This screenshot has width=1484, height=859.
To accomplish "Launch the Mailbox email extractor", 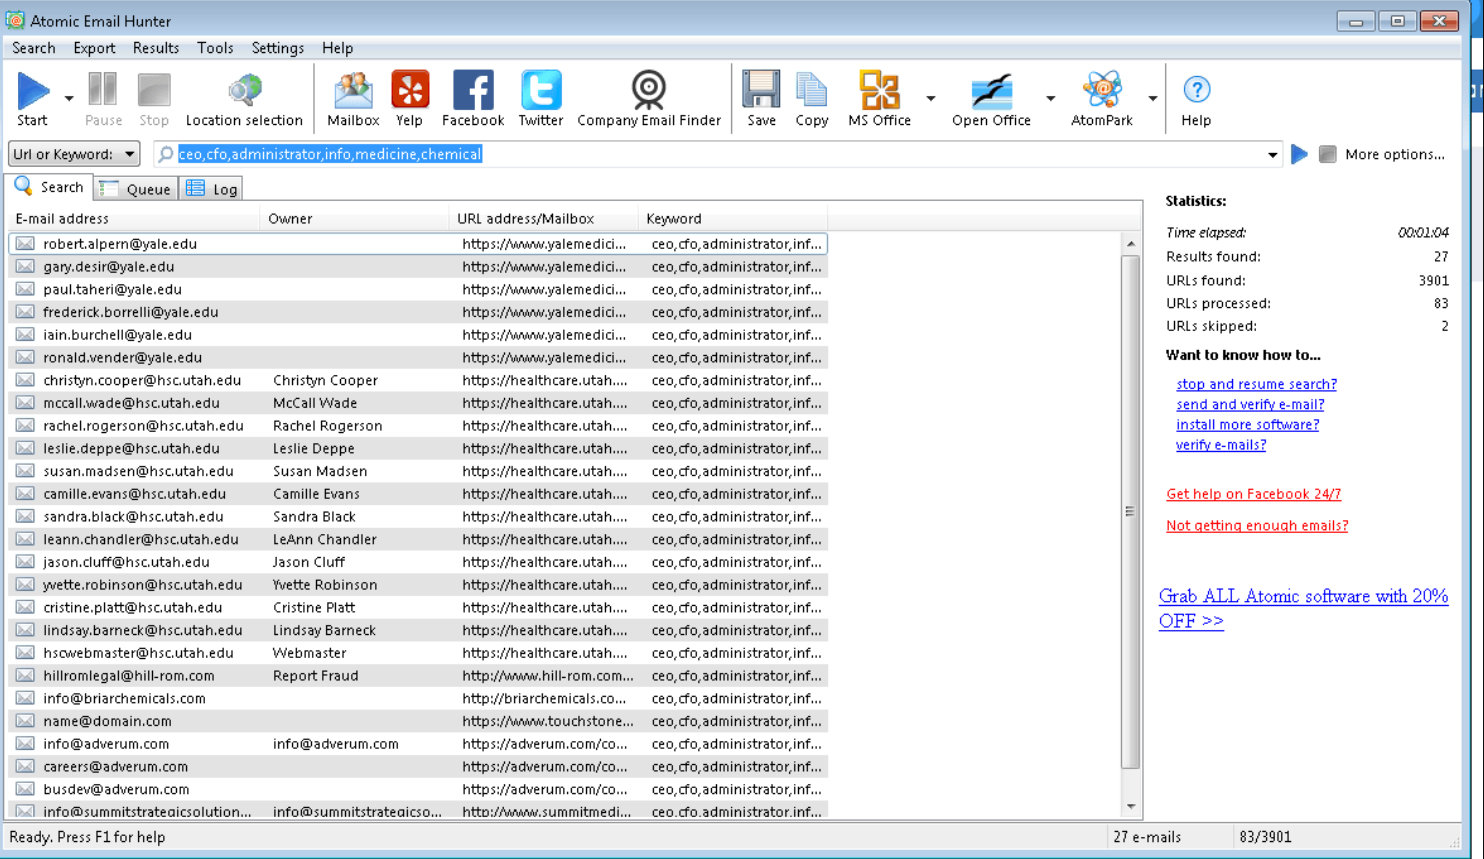I will point(352,97).
